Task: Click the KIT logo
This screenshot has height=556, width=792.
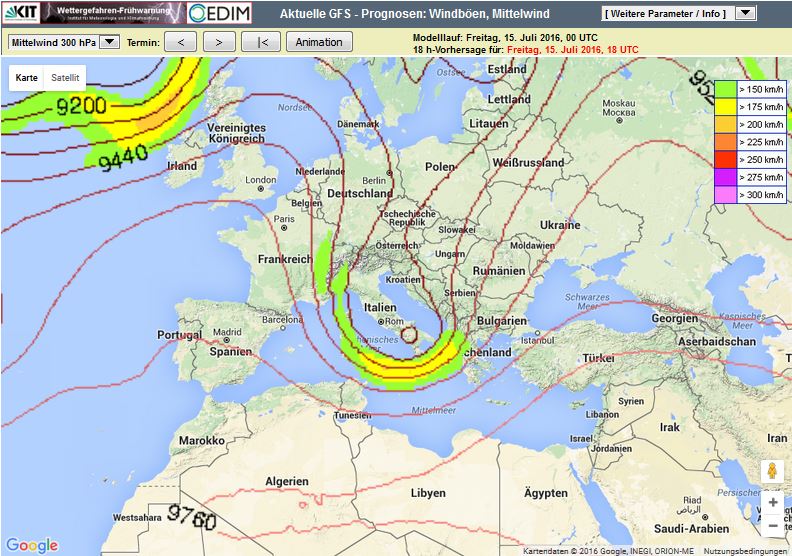Action: click(x=20, y=13)
